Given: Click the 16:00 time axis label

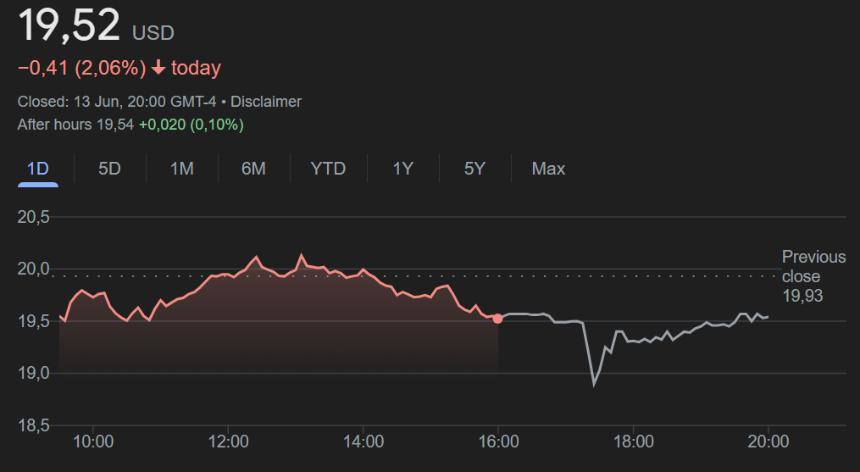Looking at the screenshot, I should [x=499, y=441].
